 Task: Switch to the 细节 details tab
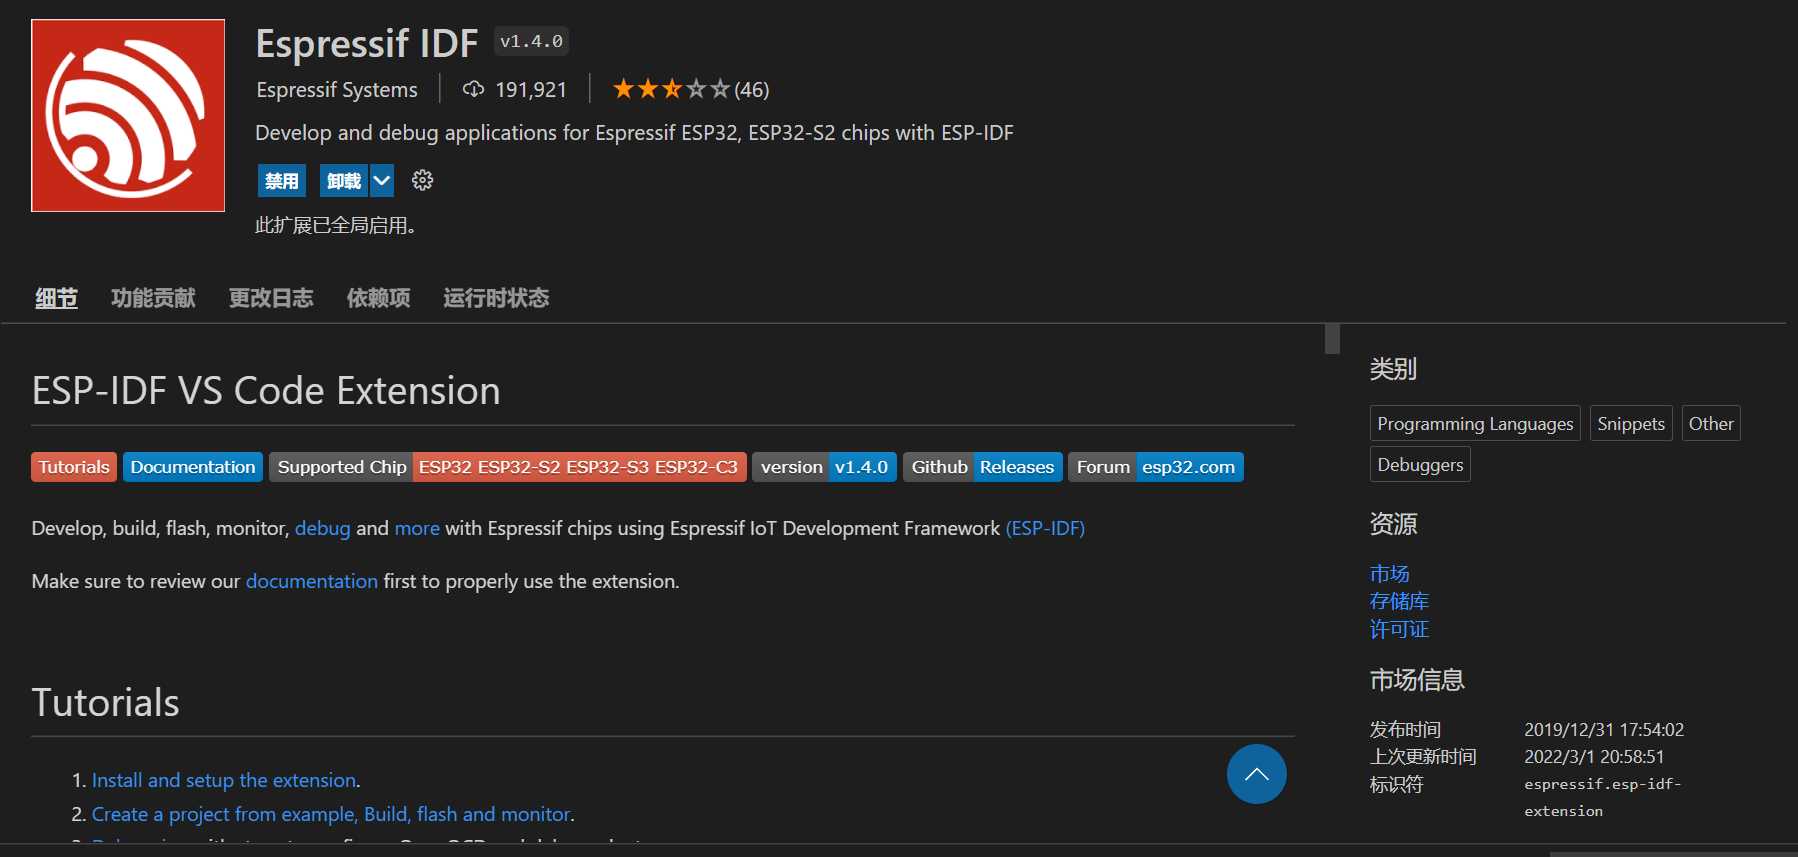click(x=56, y=298)
